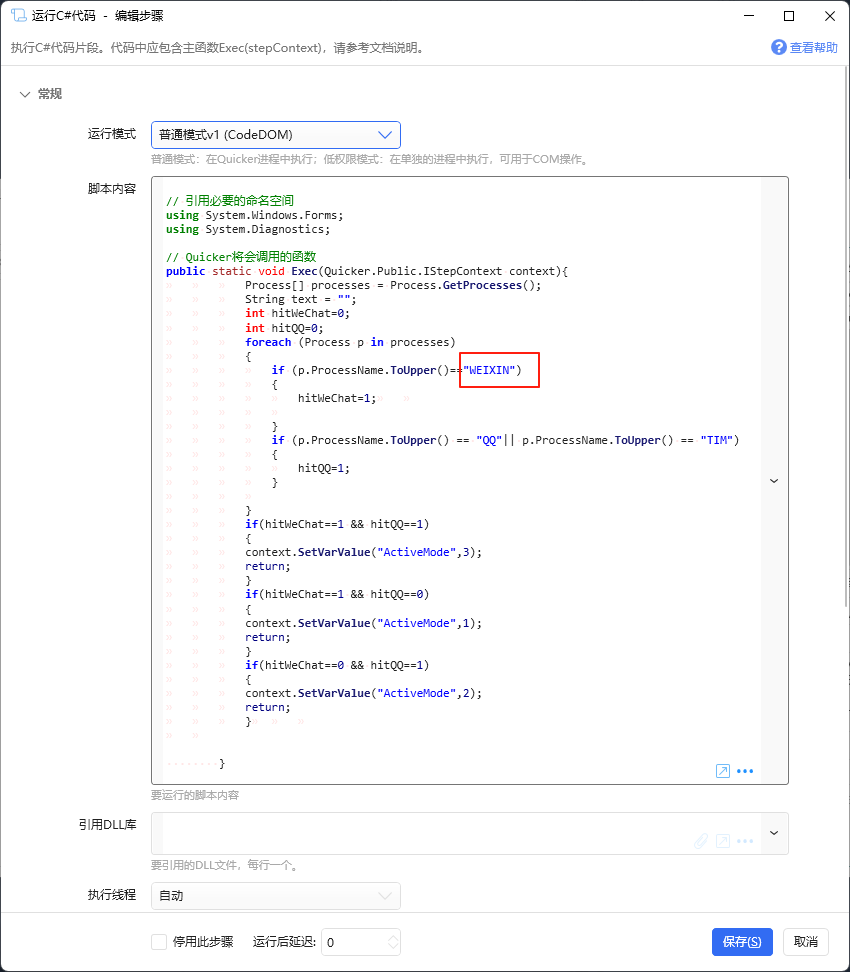
Task: Click the int hitQQ=0; line
Action: pos(285,328)
